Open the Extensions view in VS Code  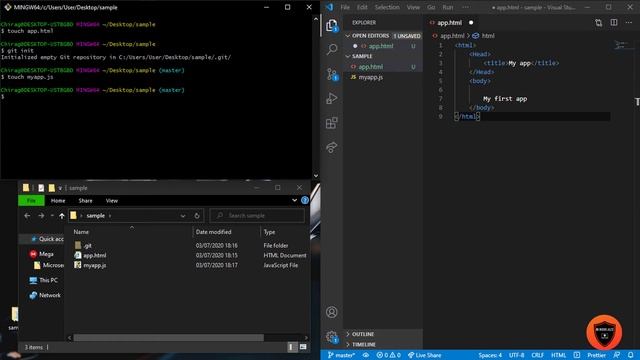[x=332, y=123]
